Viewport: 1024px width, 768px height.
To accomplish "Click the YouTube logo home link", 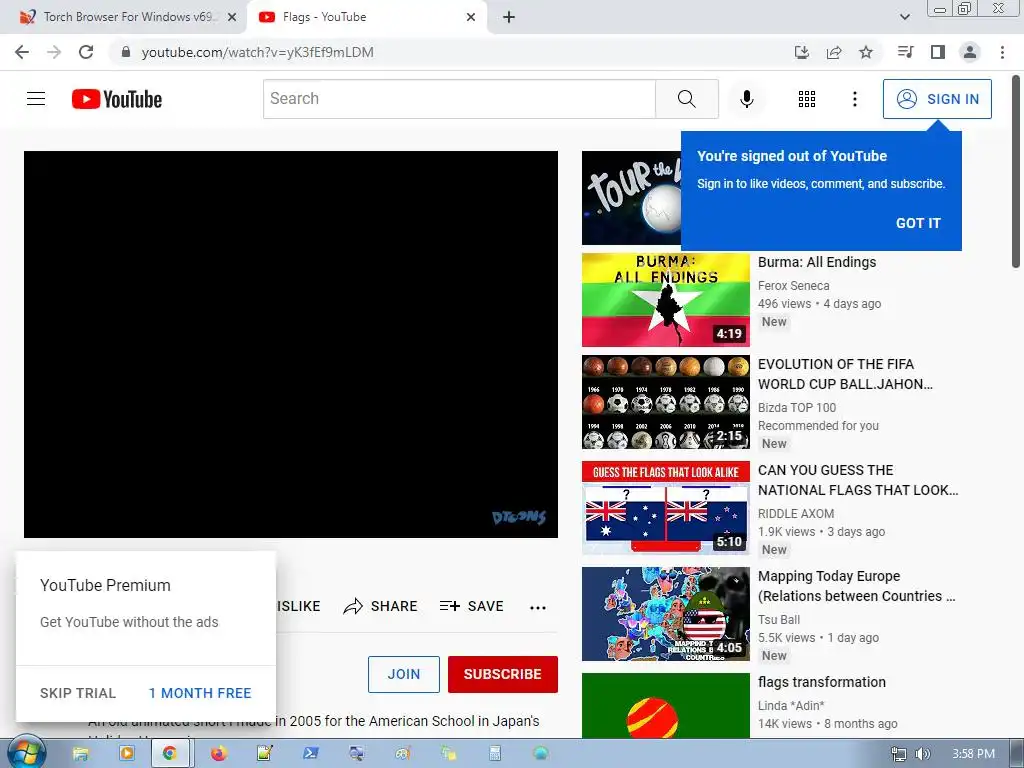I will (117, 99).
